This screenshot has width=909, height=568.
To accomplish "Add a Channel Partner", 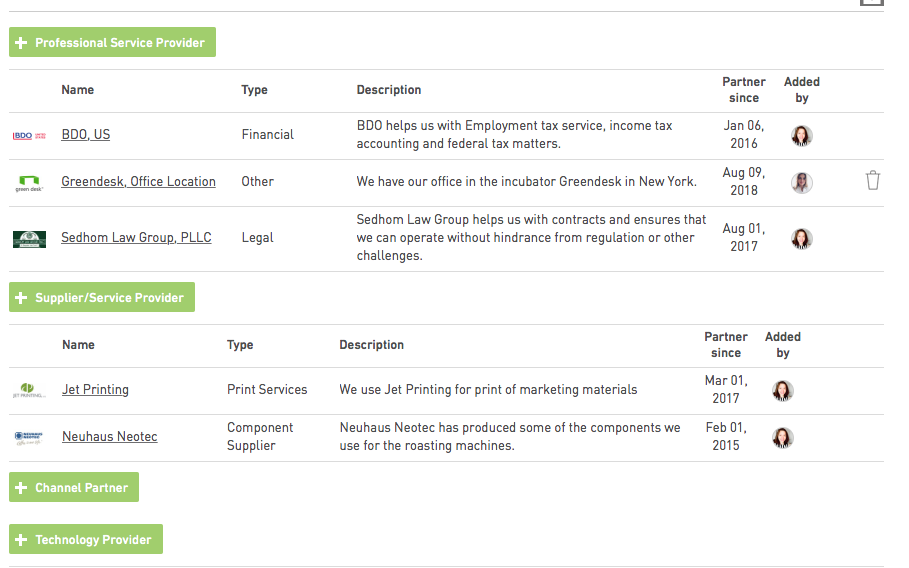I will click(x=74, y=488).
